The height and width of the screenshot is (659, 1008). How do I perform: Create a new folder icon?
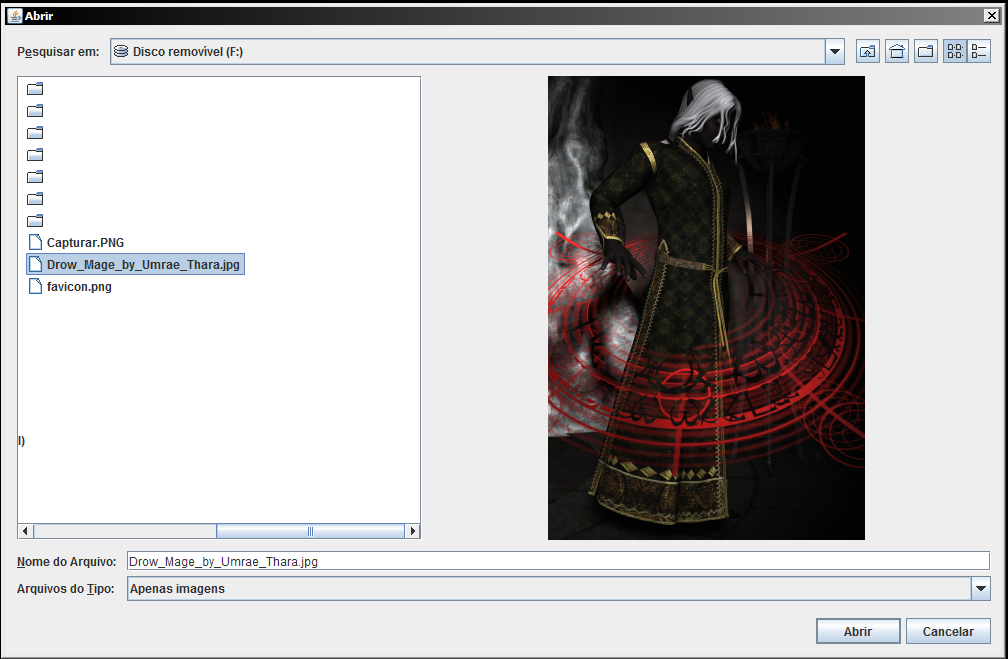click(926, 51)
